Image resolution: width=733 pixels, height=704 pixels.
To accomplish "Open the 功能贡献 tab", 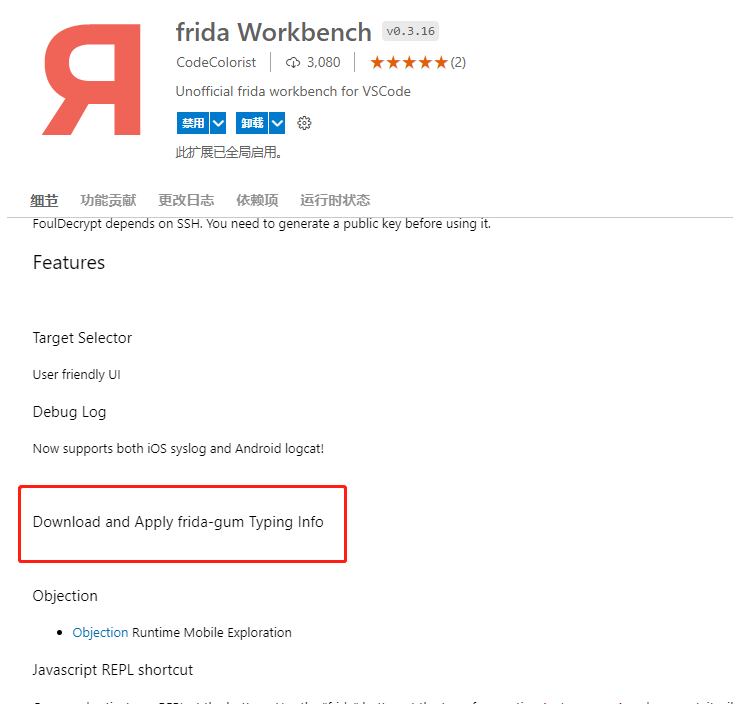I will click(108, 200).
